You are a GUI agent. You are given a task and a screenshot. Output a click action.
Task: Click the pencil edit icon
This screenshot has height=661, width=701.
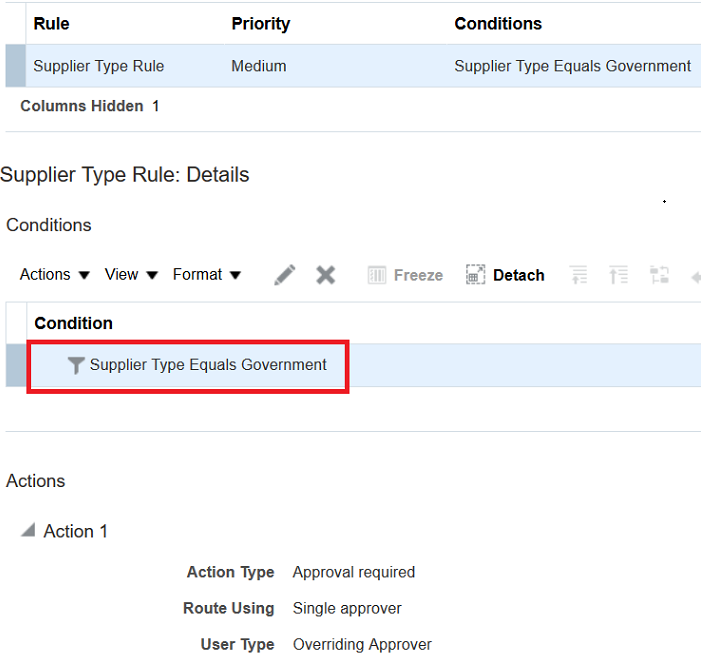click(285, 275)
